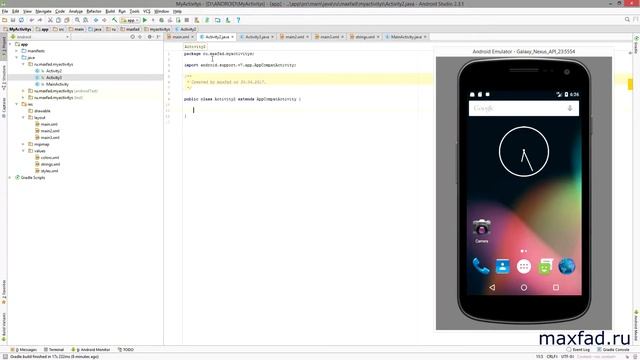The height and width of the screenshot is (360, 640).
Task: Click Sync Project with Gradle Files icon
Action: (x=207, y=20)
